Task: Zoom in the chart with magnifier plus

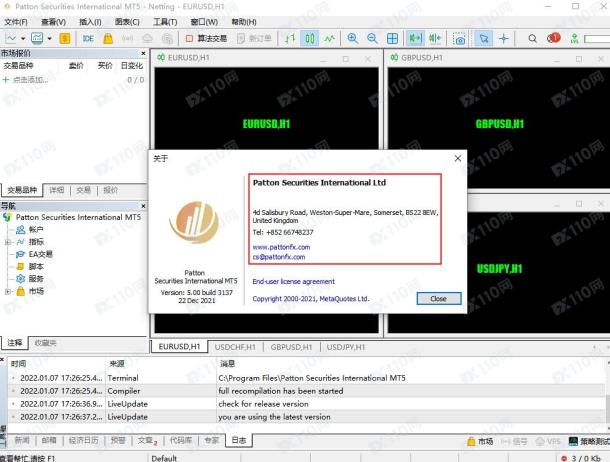Action: click(x=353, y=38)
